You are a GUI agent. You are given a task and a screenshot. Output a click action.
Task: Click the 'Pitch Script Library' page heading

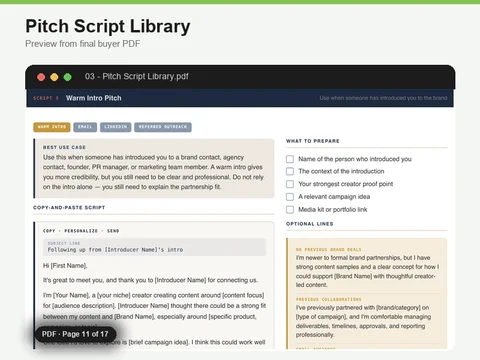[108, 26]
